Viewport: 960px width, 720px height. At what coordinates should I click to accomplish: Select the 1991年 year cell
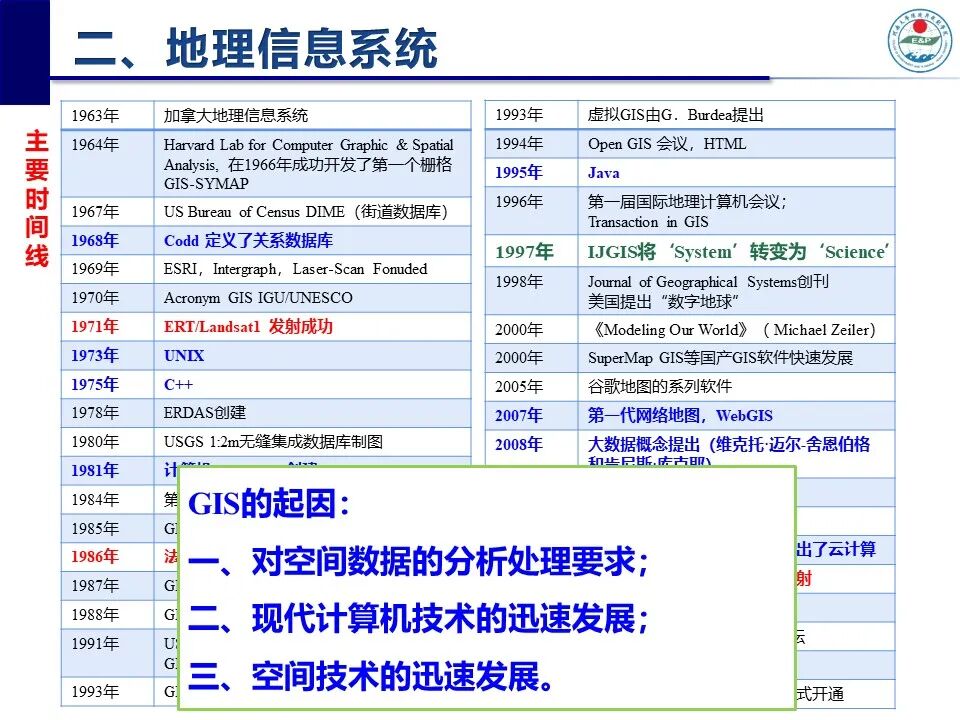coord(107,652)
